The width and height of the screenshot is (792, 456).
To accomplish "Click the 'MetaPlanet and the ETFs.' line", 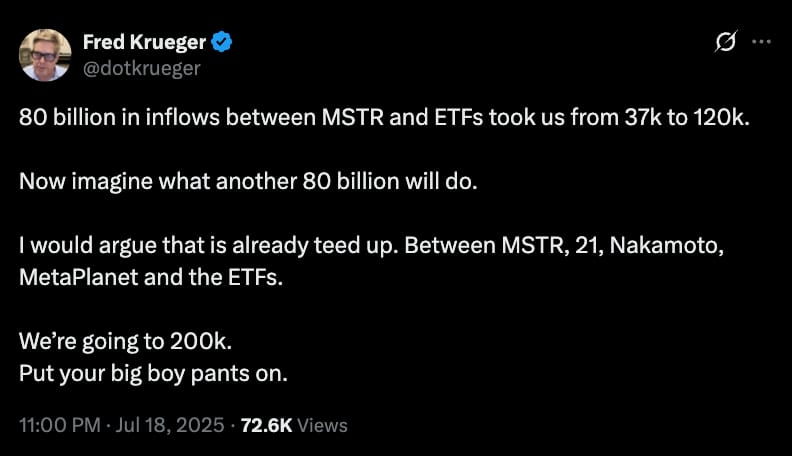I will click(151, 277).
